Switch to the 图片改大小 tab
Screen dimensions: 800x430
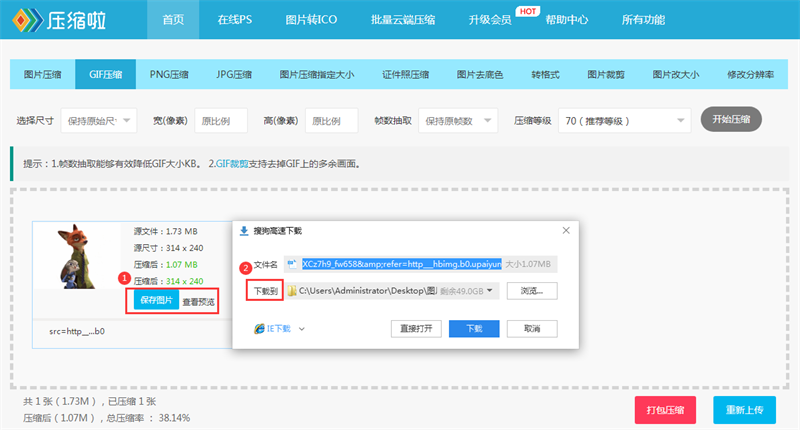(x=676, y=74)
